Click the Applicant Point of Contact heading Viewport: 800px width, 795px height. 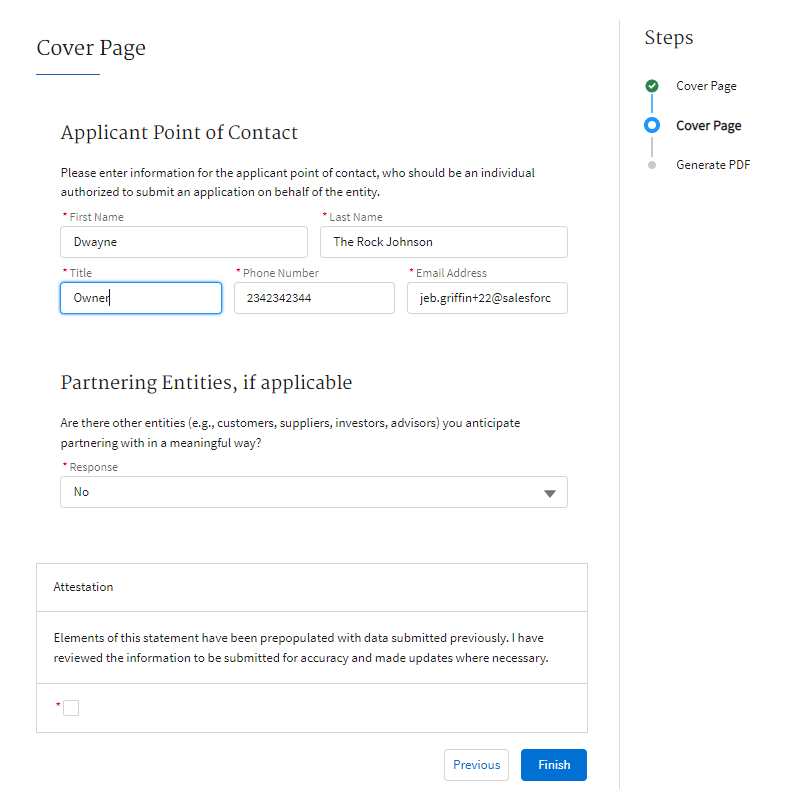pos(179,133)
